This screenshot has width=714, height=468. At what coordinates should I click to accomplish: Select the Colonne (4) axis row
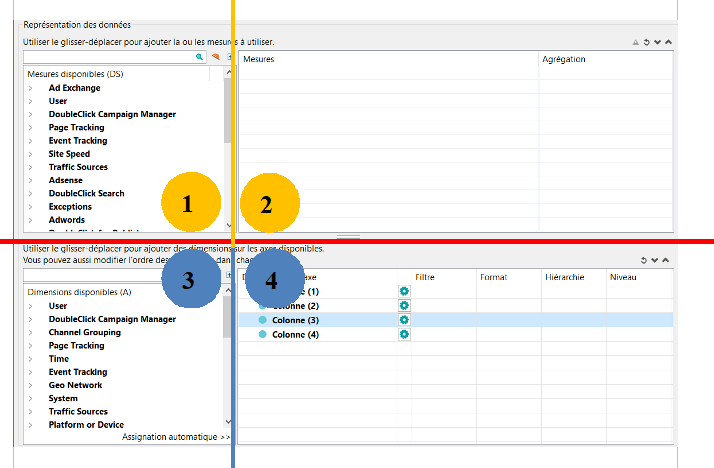point(295,334)
